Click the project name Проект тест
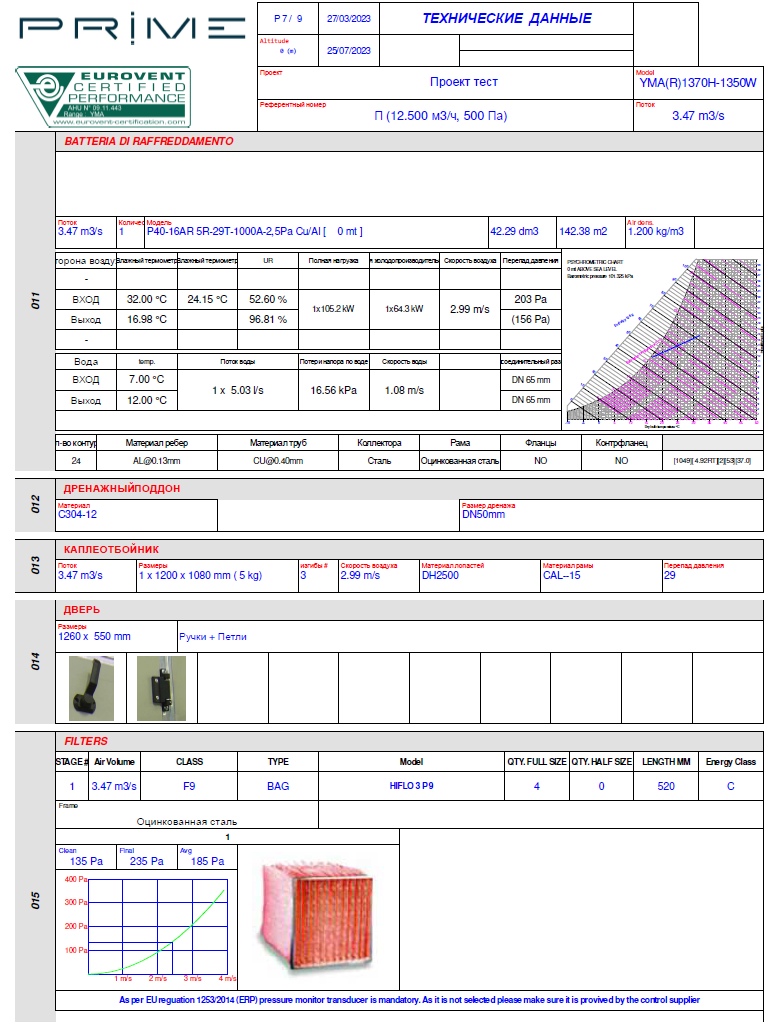 coord(463,82)
